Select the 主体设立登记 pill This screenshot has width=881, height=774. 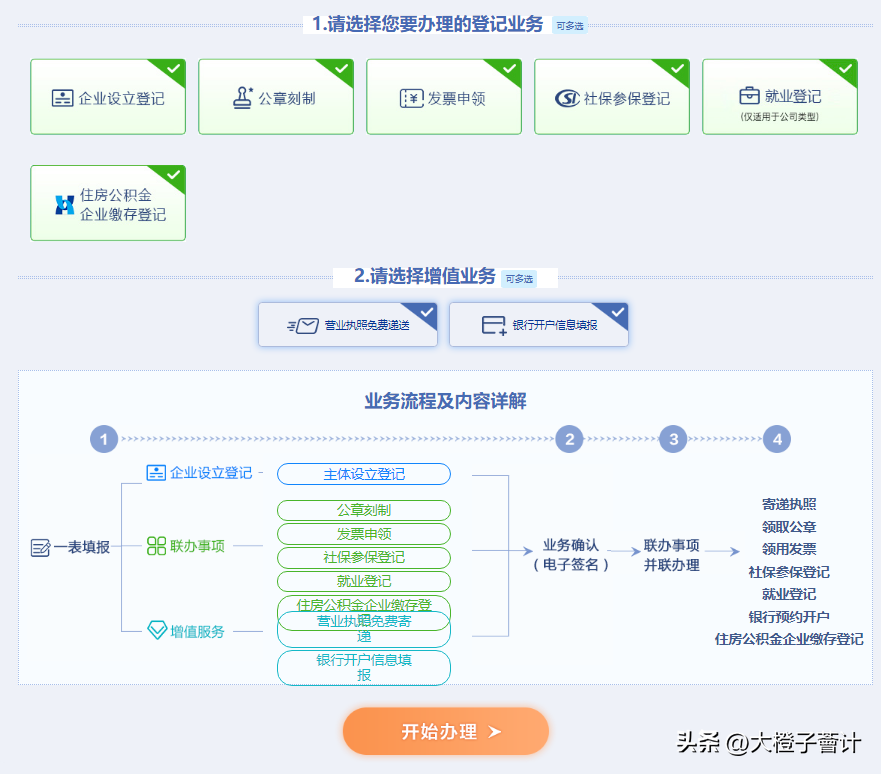[364, 474]
